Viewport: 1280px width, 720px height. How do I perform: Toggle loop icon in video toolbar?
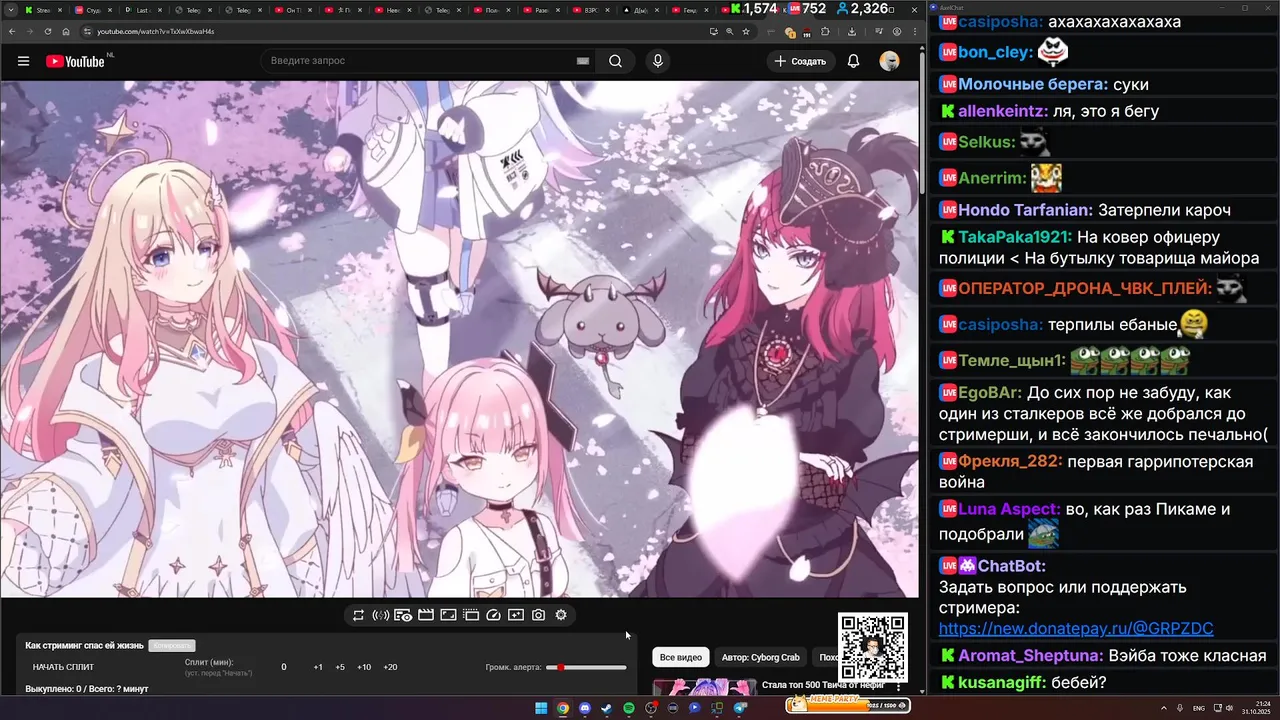click(358, 615)
